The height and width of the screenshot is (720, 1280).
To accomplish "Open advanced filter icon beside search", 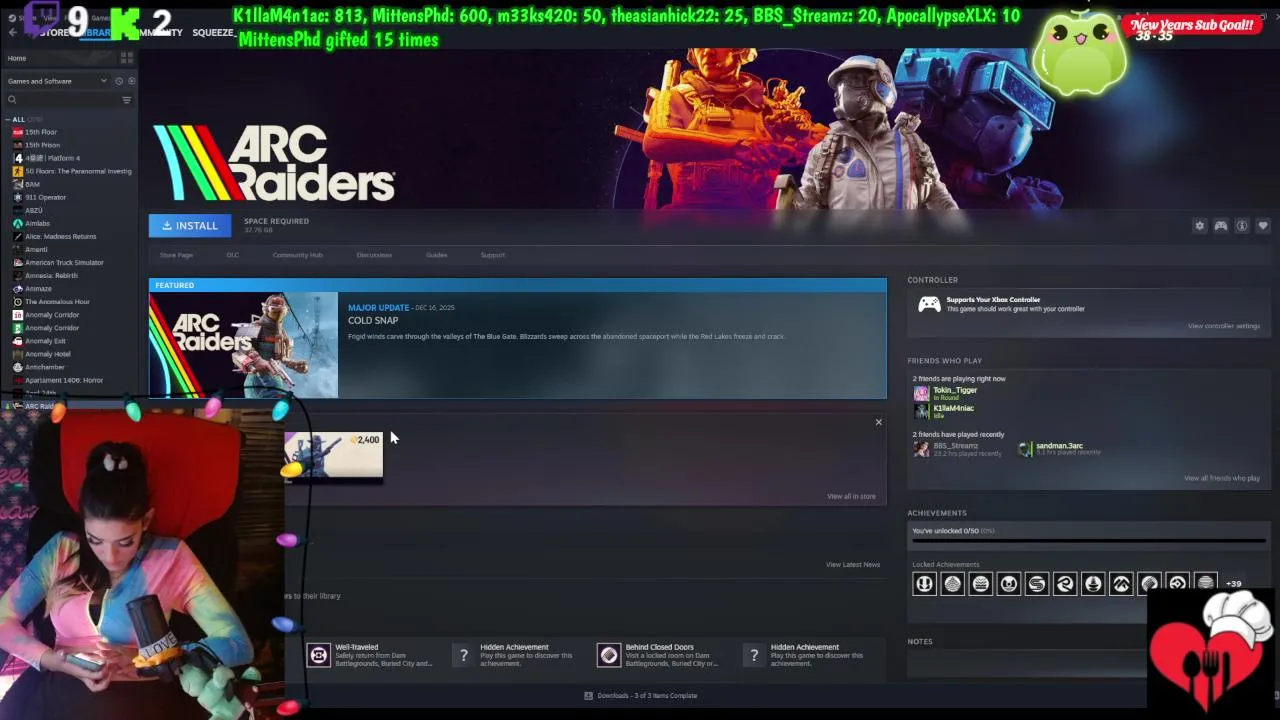I will [126, 100].
